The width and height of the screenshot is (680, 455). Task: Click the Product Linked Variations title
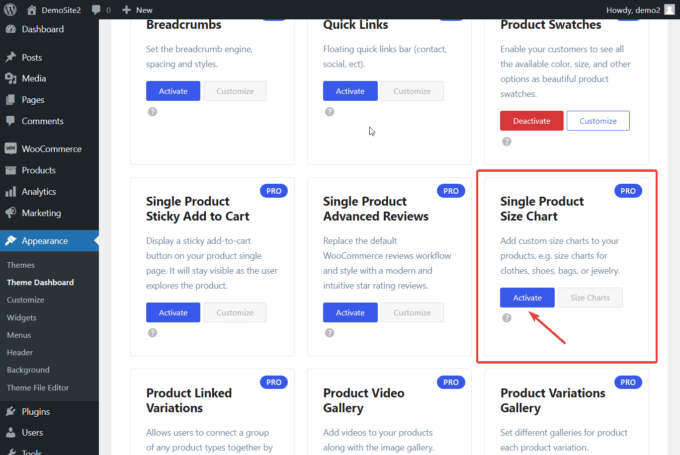click(189, 400)
